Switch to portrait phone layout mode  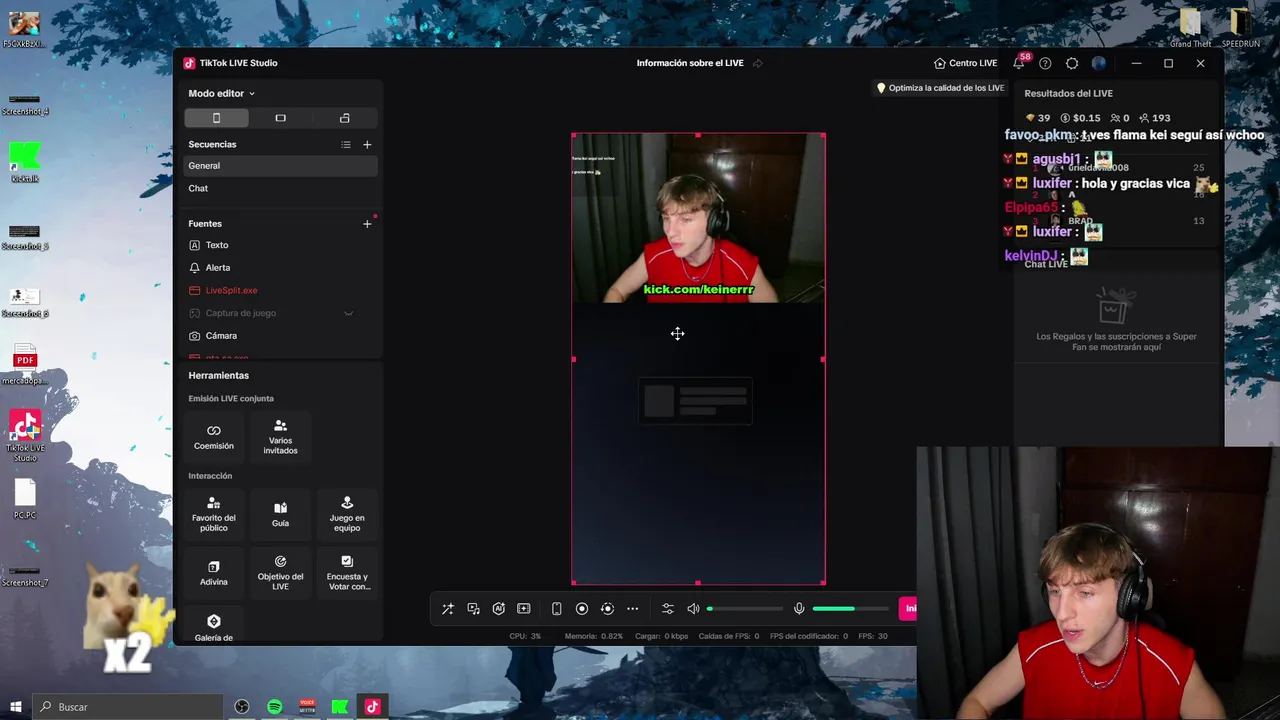click(216, 118)
